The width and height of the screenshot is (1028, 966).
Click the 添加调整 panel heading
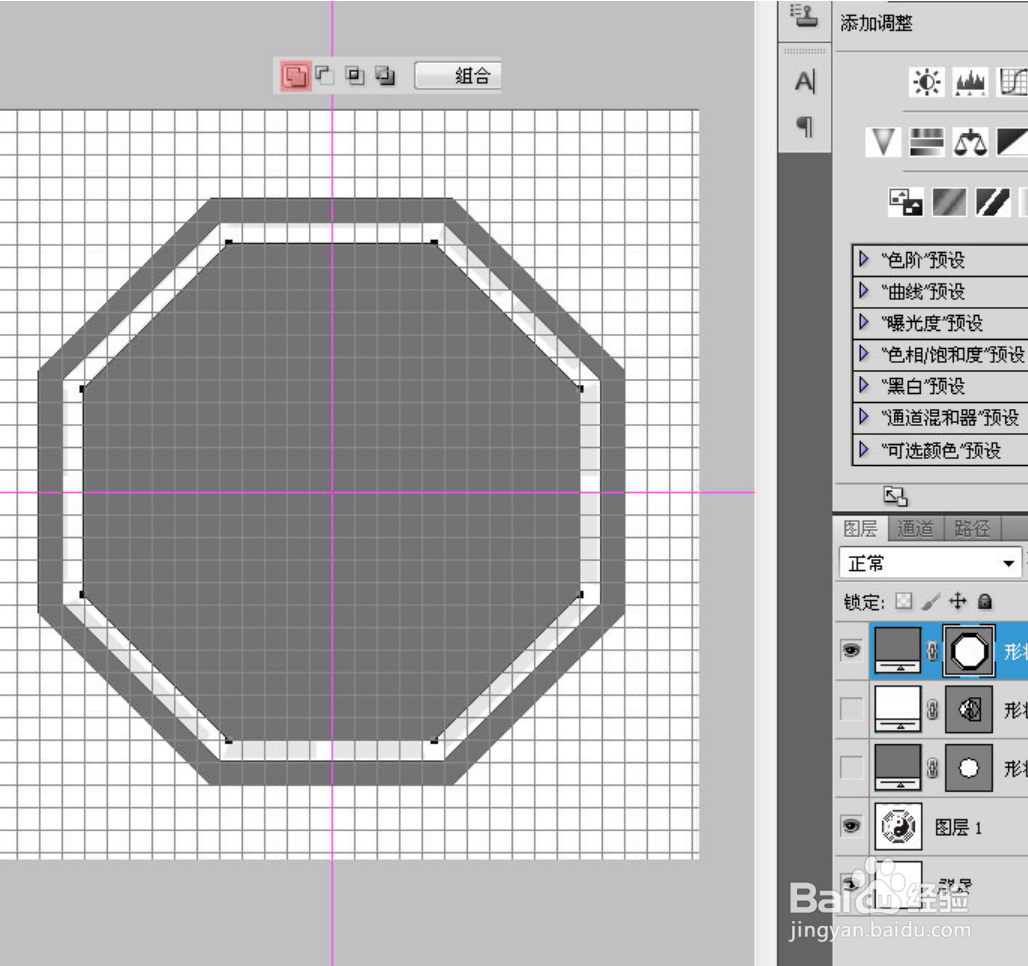[x=876, y=24]
